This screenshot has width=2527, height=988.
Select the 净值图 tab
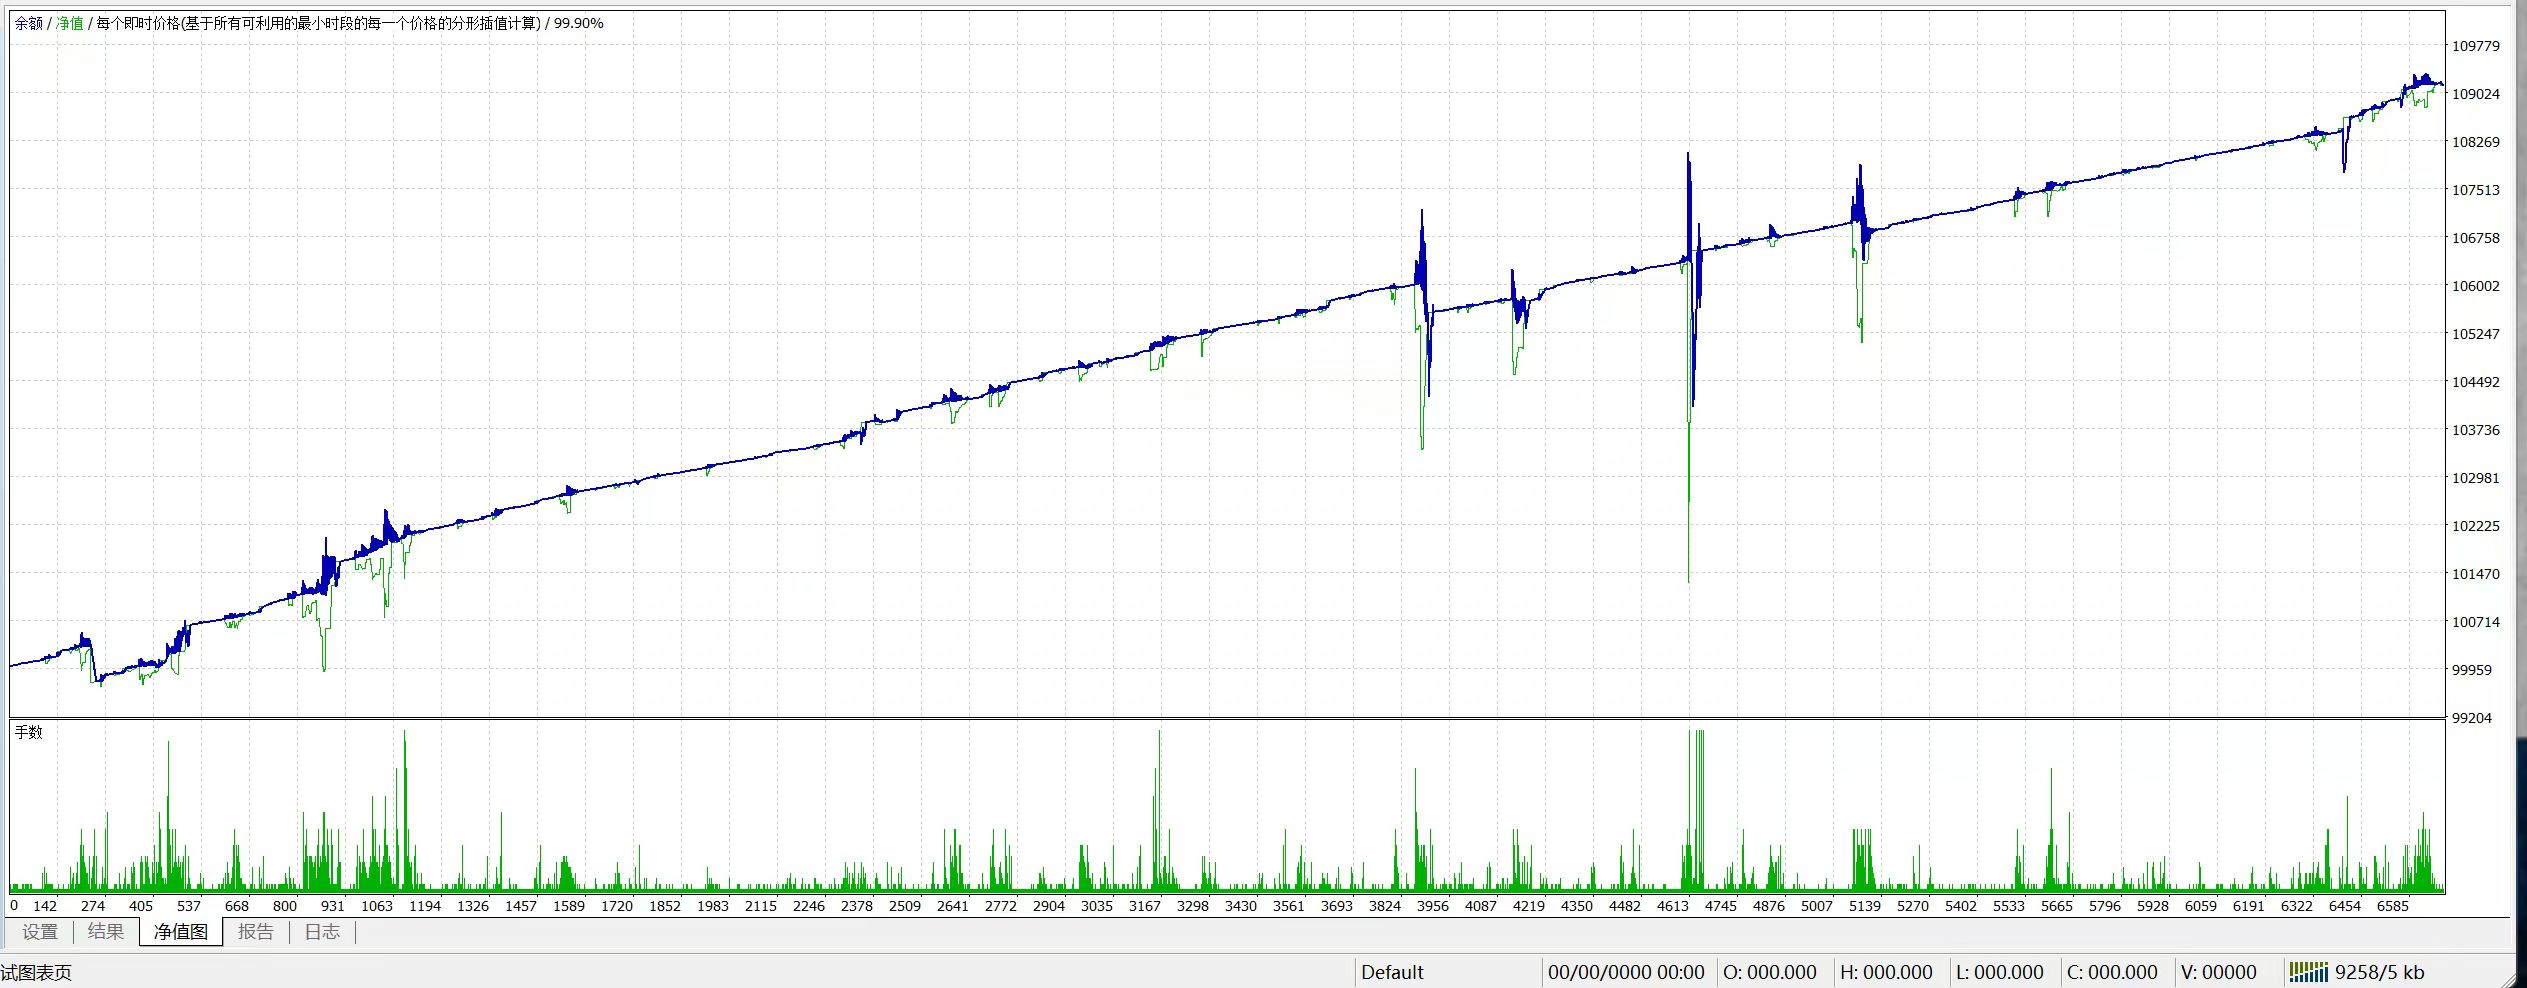point(180,932)
